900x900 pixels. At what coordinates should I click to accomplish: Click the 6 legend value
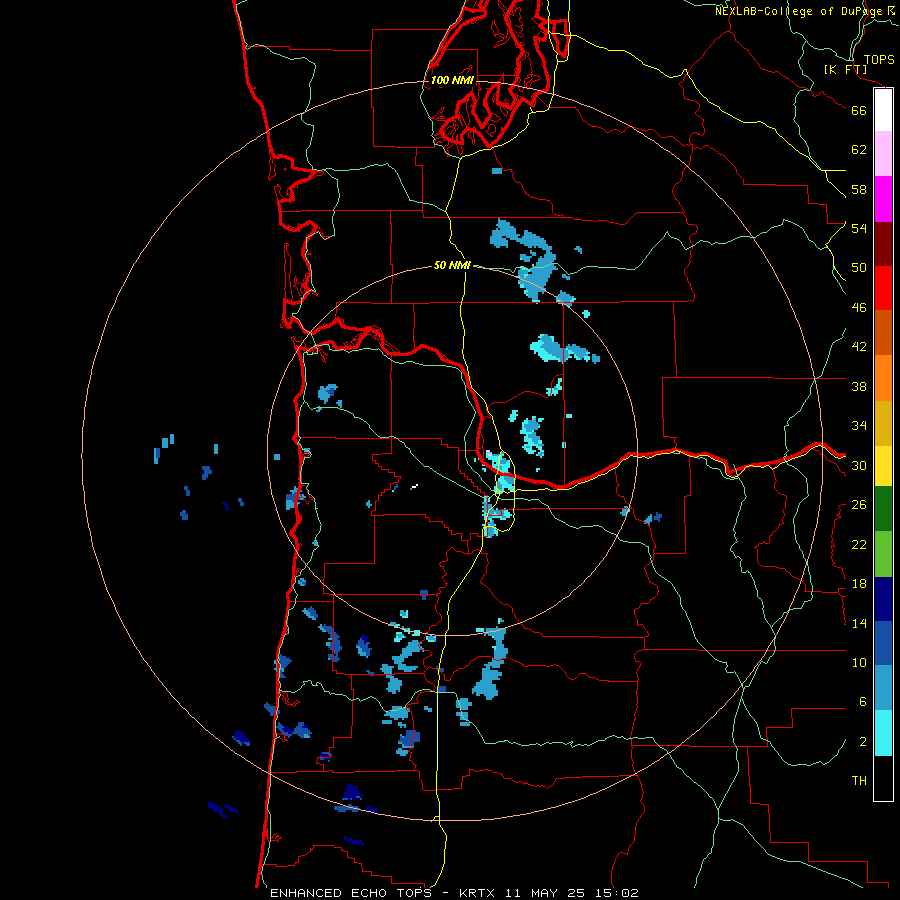tap(862, 702)
